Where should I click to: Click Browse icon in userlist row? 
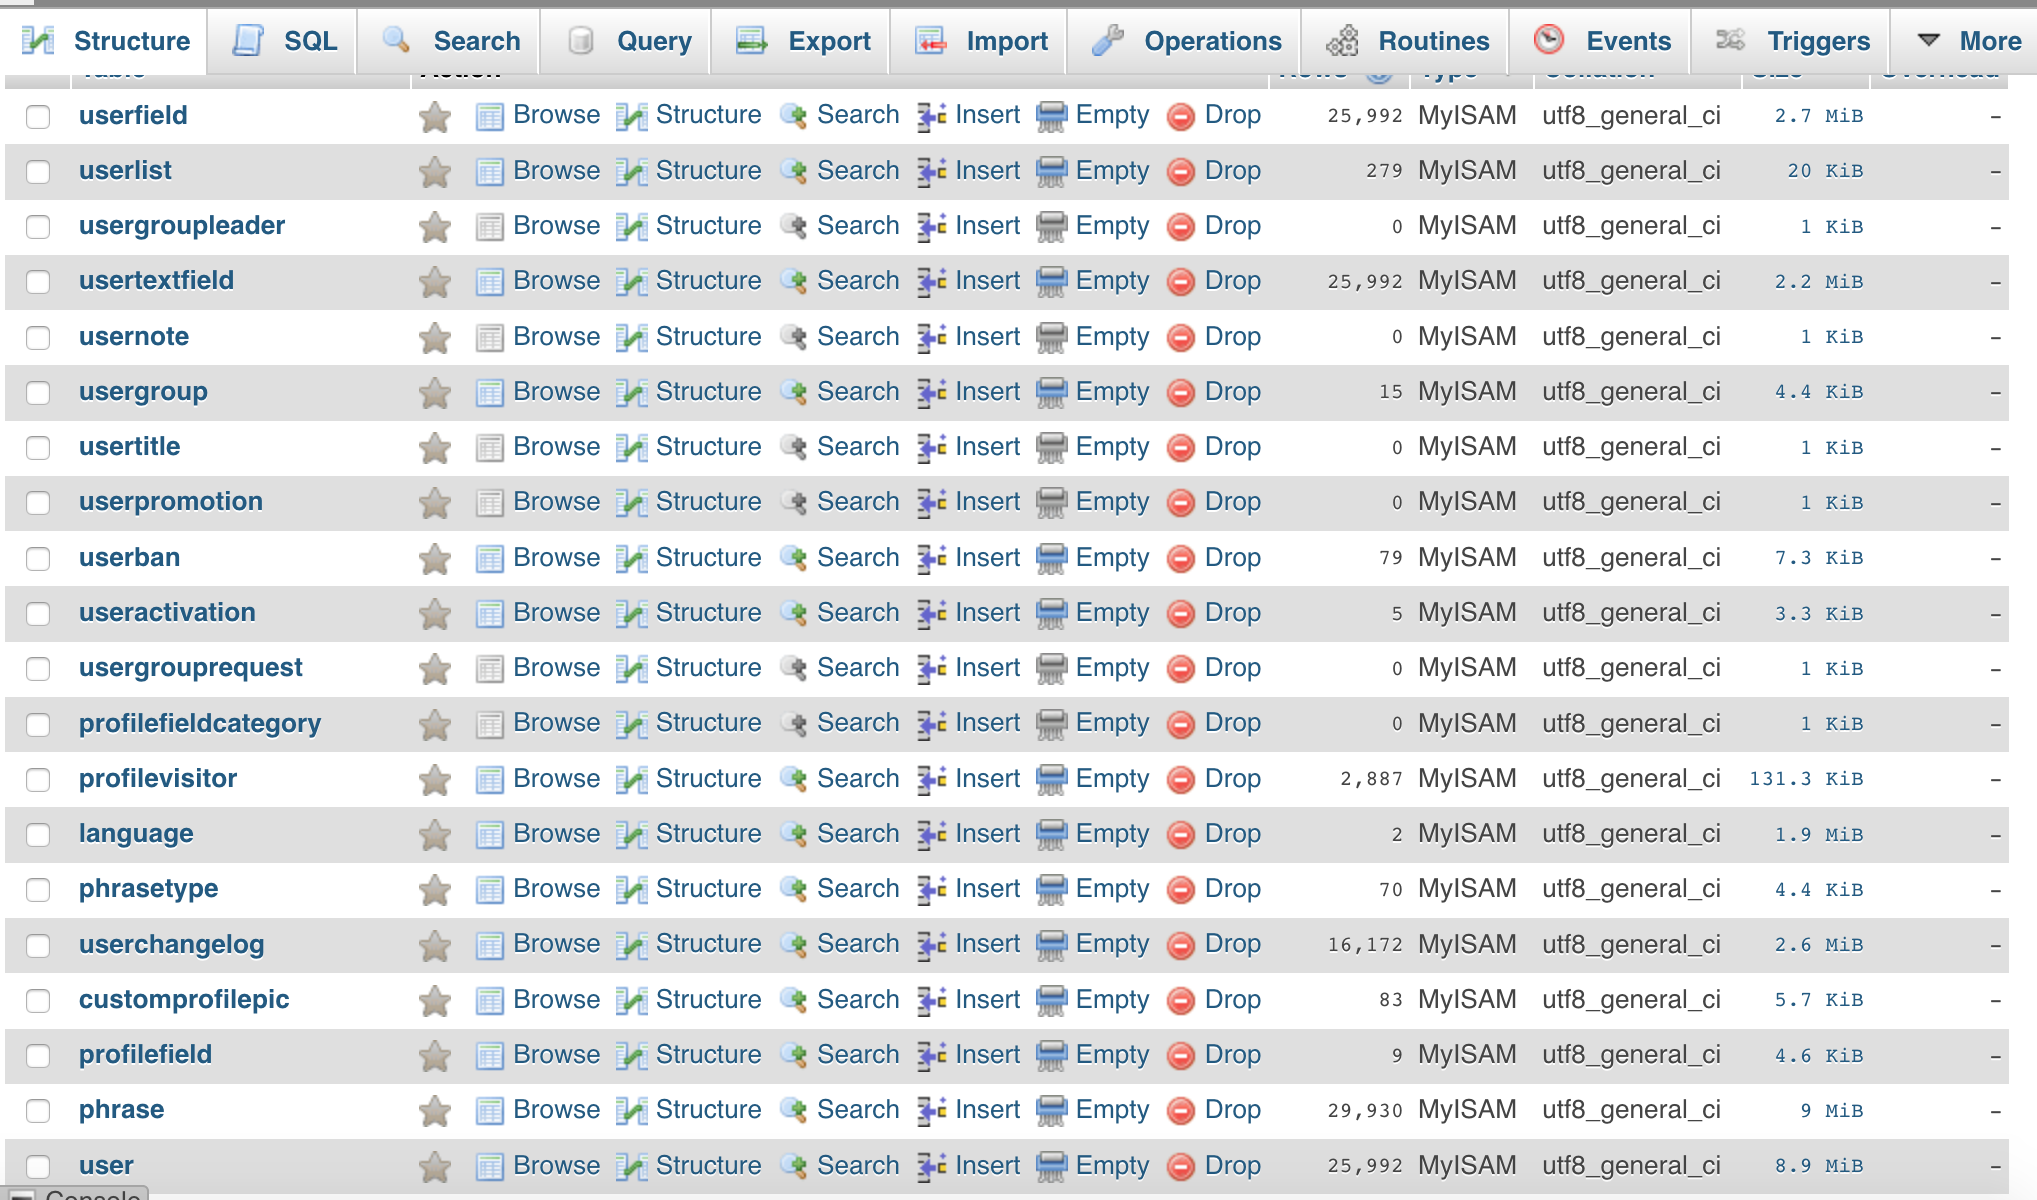(x=489, y=172)
